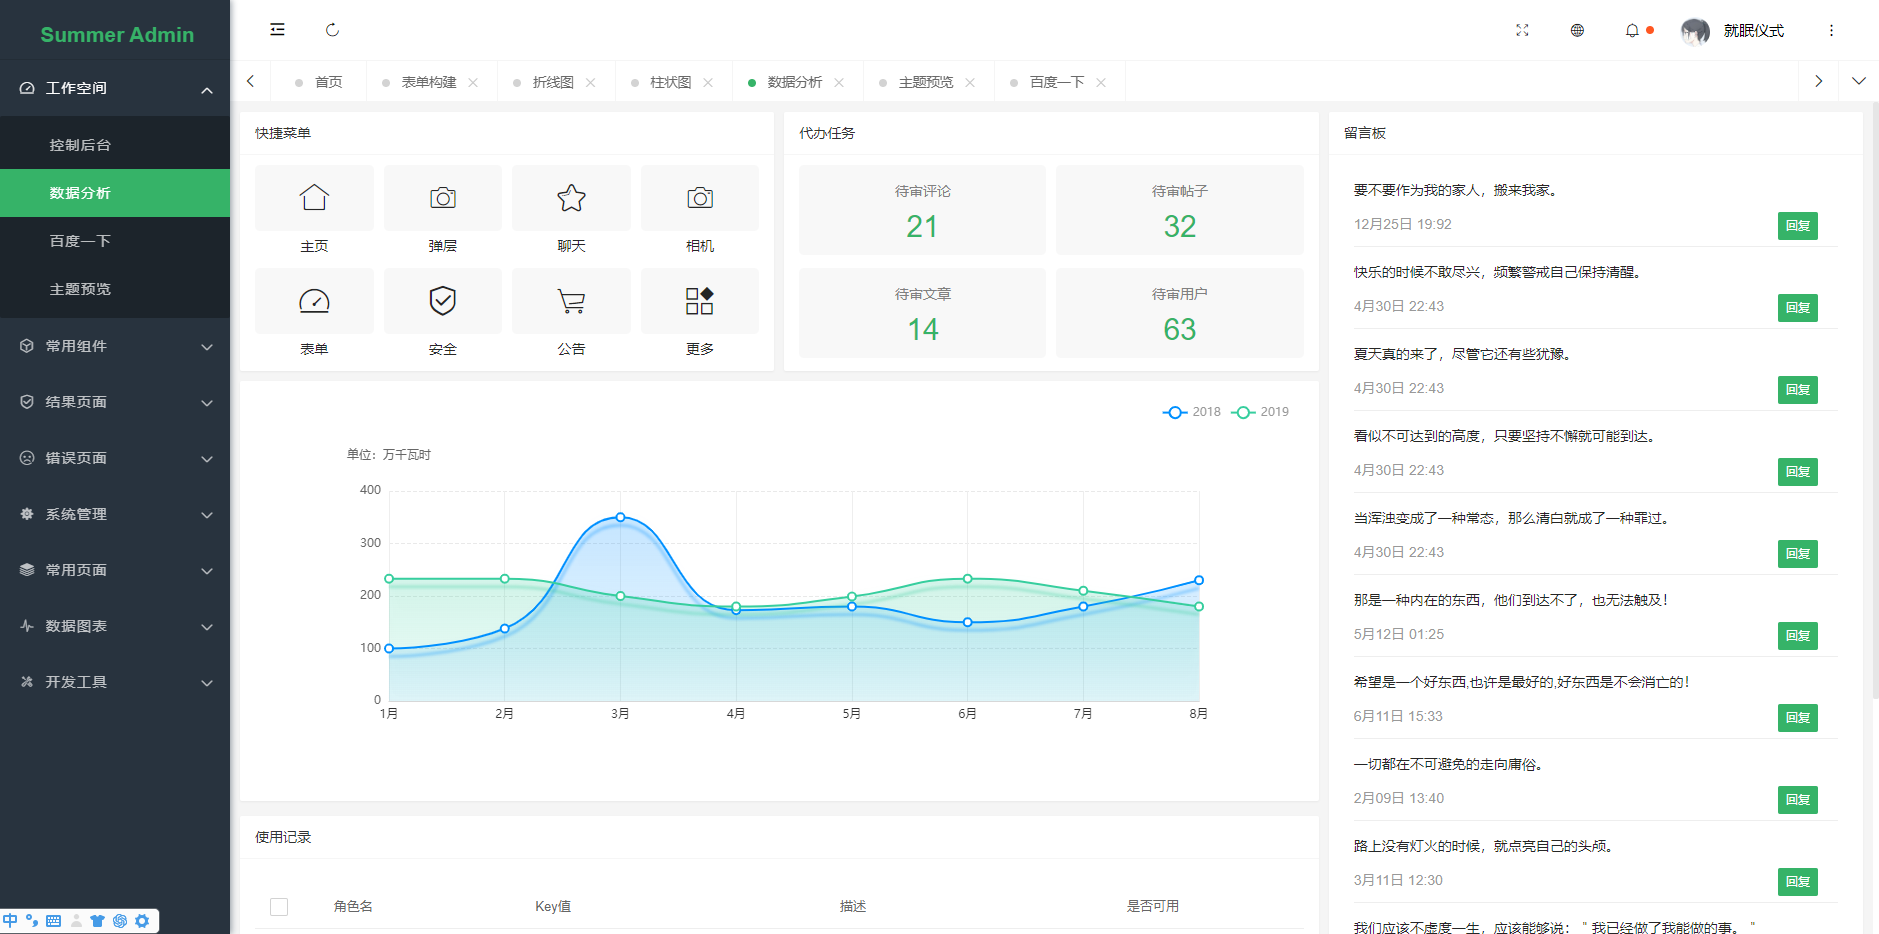Select all rows checkbox in 使用记录 table
The height and width of the screenshot is (934, 1879).
[279, 906]
